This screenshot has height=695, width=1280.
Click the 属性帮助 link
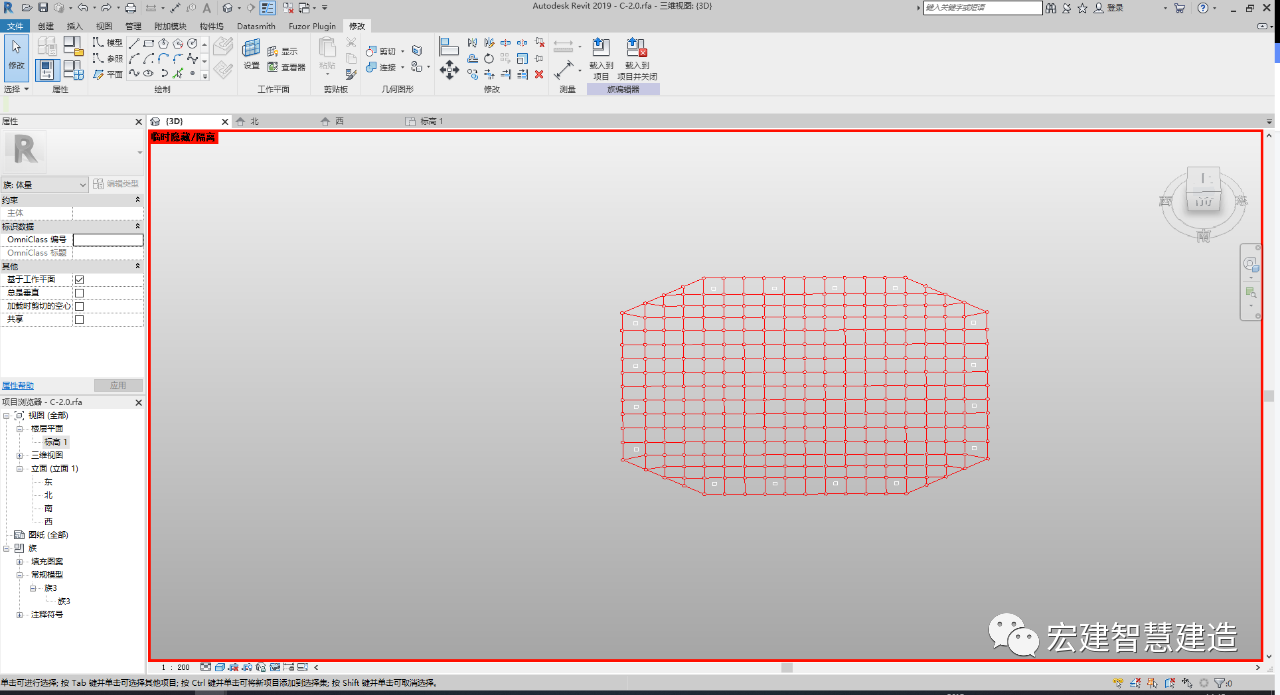(x=17, y=386)
